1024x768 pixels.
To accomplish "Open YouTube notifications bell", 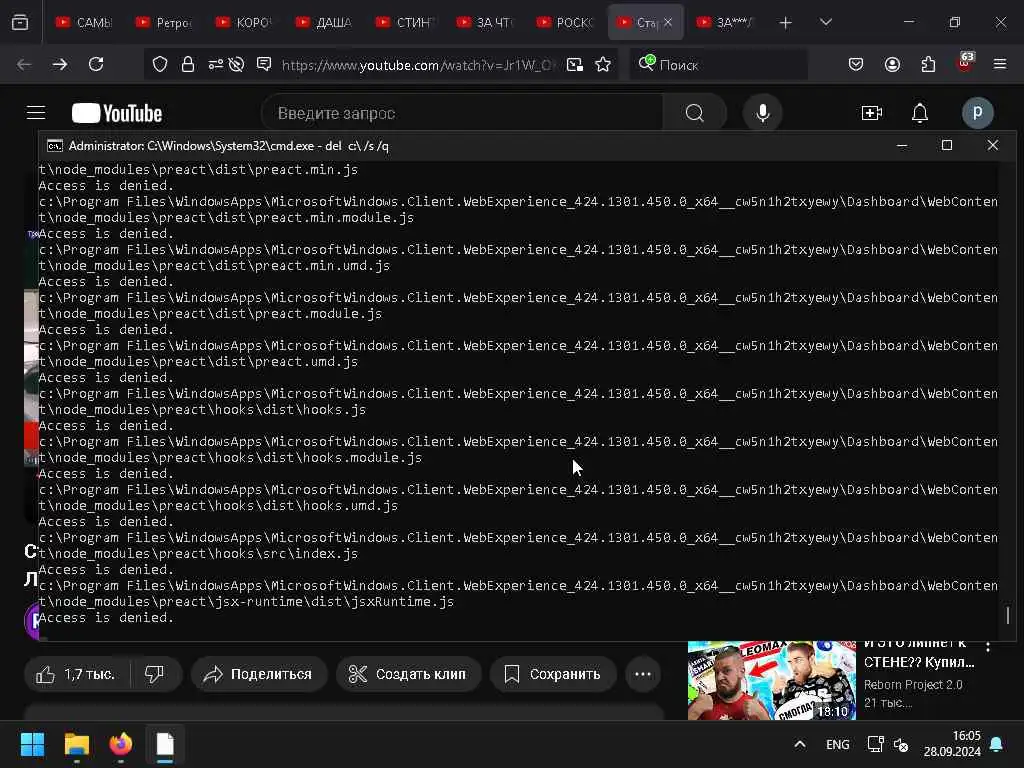I will (920, 113).
